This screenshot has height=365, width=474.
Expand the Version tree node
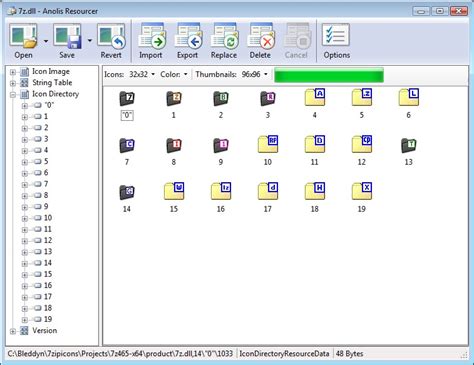tap(13, 331)
